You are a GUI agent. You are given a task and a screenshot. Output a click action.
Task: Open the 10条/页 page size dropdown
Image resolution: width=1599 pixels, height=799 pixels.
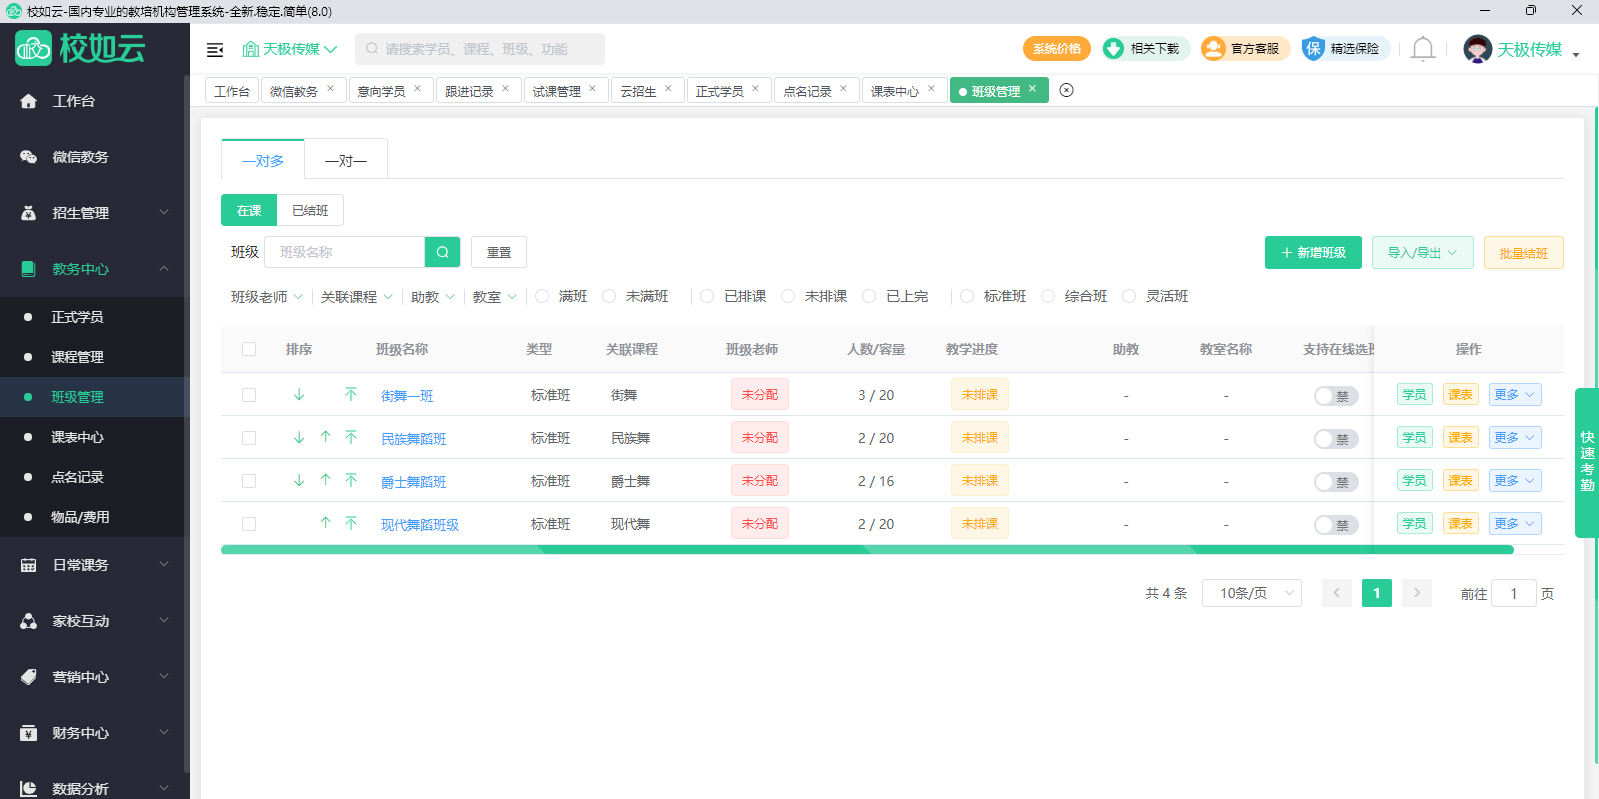coord(1251,593)
